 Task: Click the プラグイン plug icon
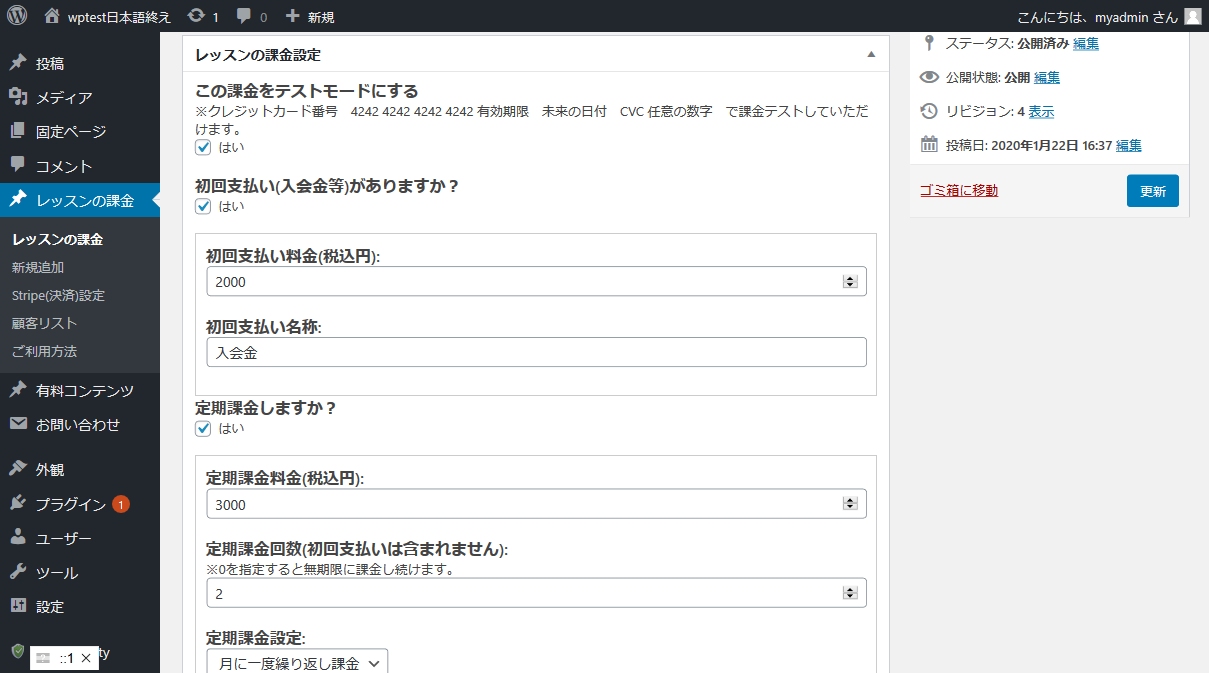18,504
